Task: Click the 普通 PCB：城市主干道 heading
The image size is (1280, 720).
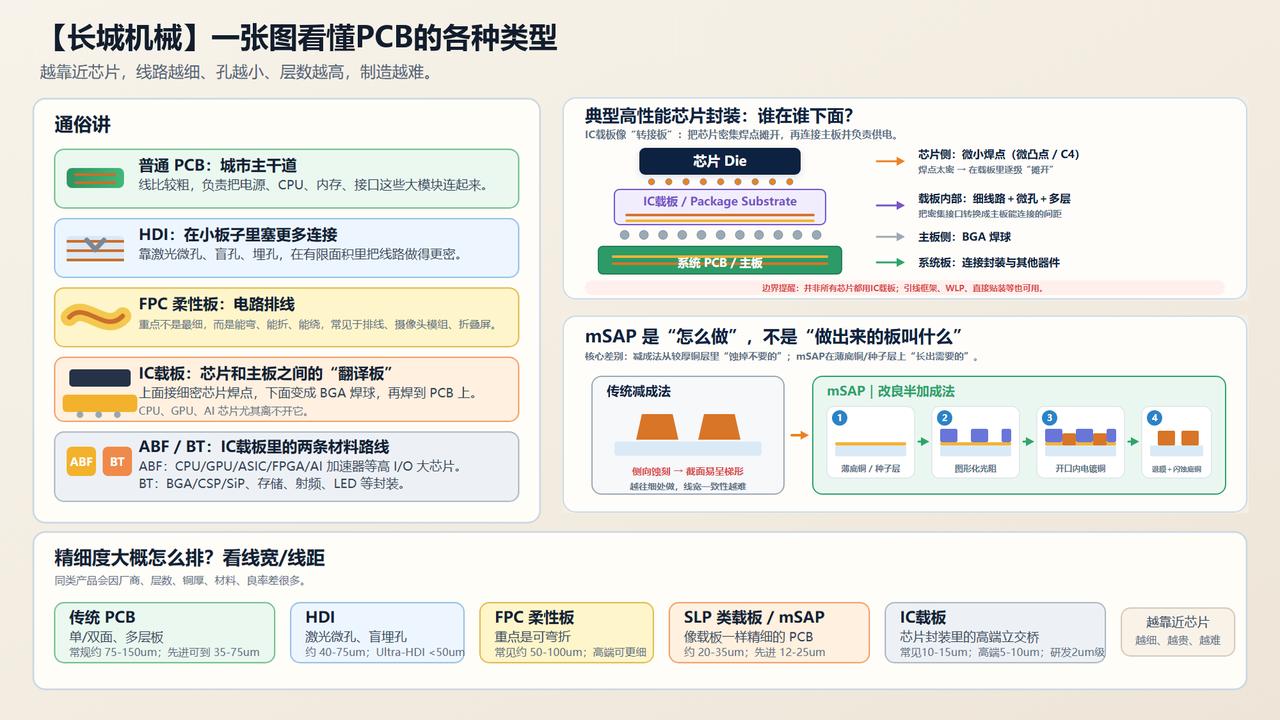Action: pos(218,165)
